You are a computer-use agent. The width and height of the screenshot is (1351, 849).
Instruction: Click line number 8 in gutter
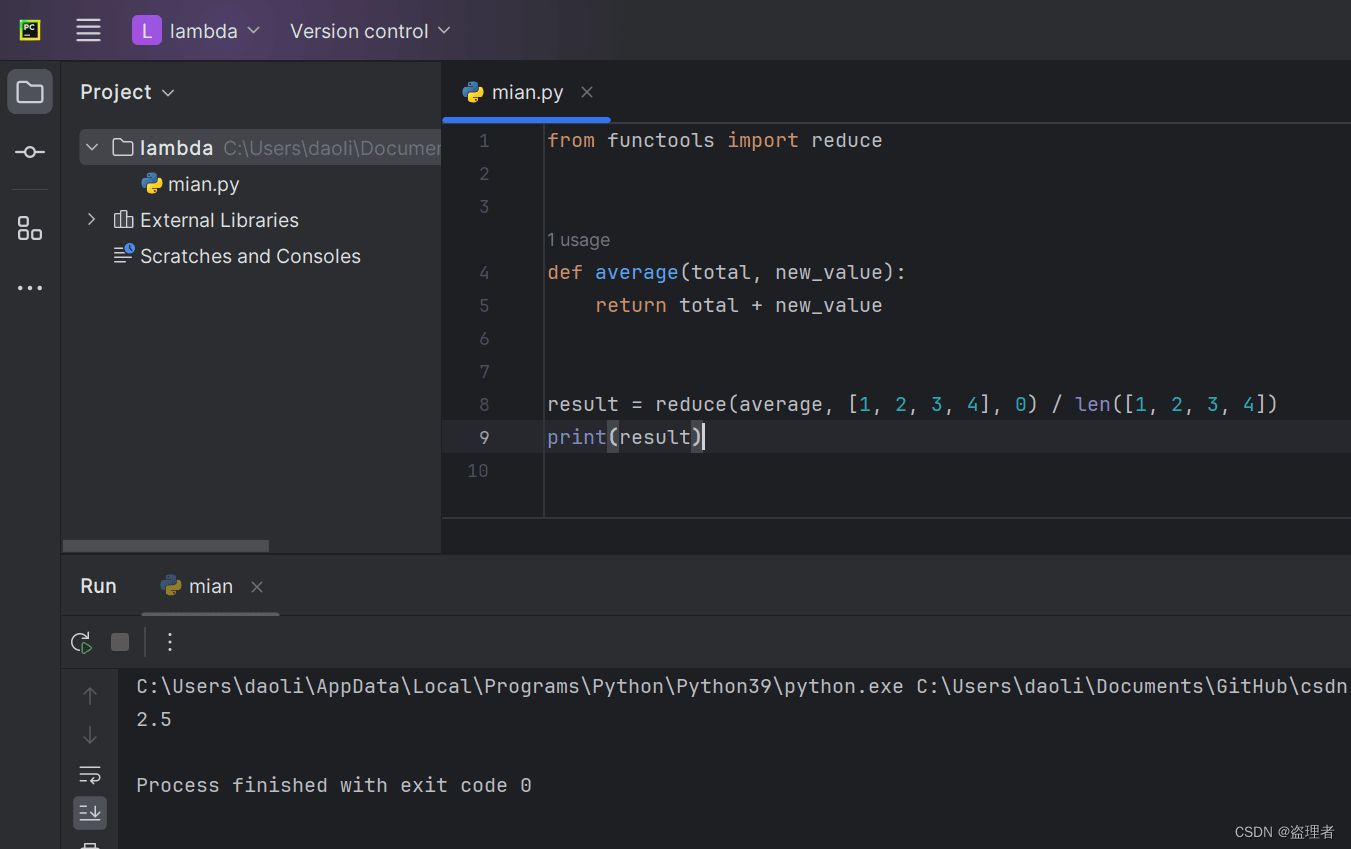[x=484, y=404]
